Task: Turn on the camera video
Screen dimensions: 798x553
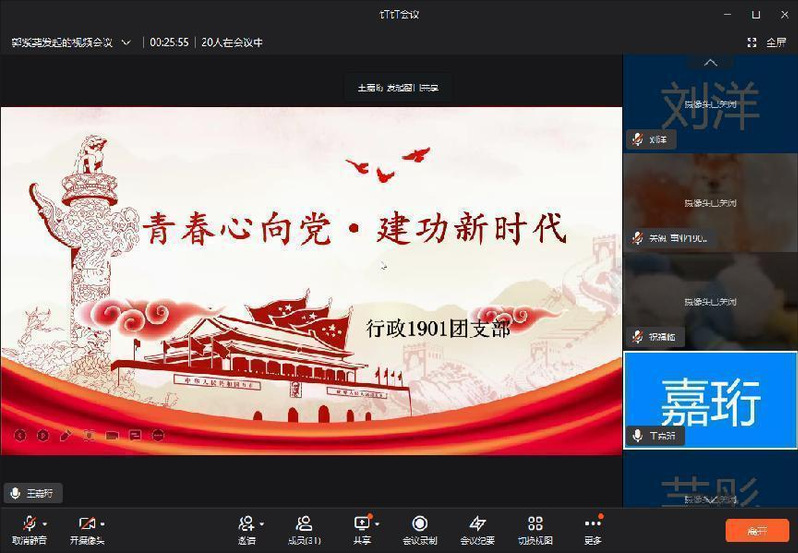Action: (x=86, y=523)
